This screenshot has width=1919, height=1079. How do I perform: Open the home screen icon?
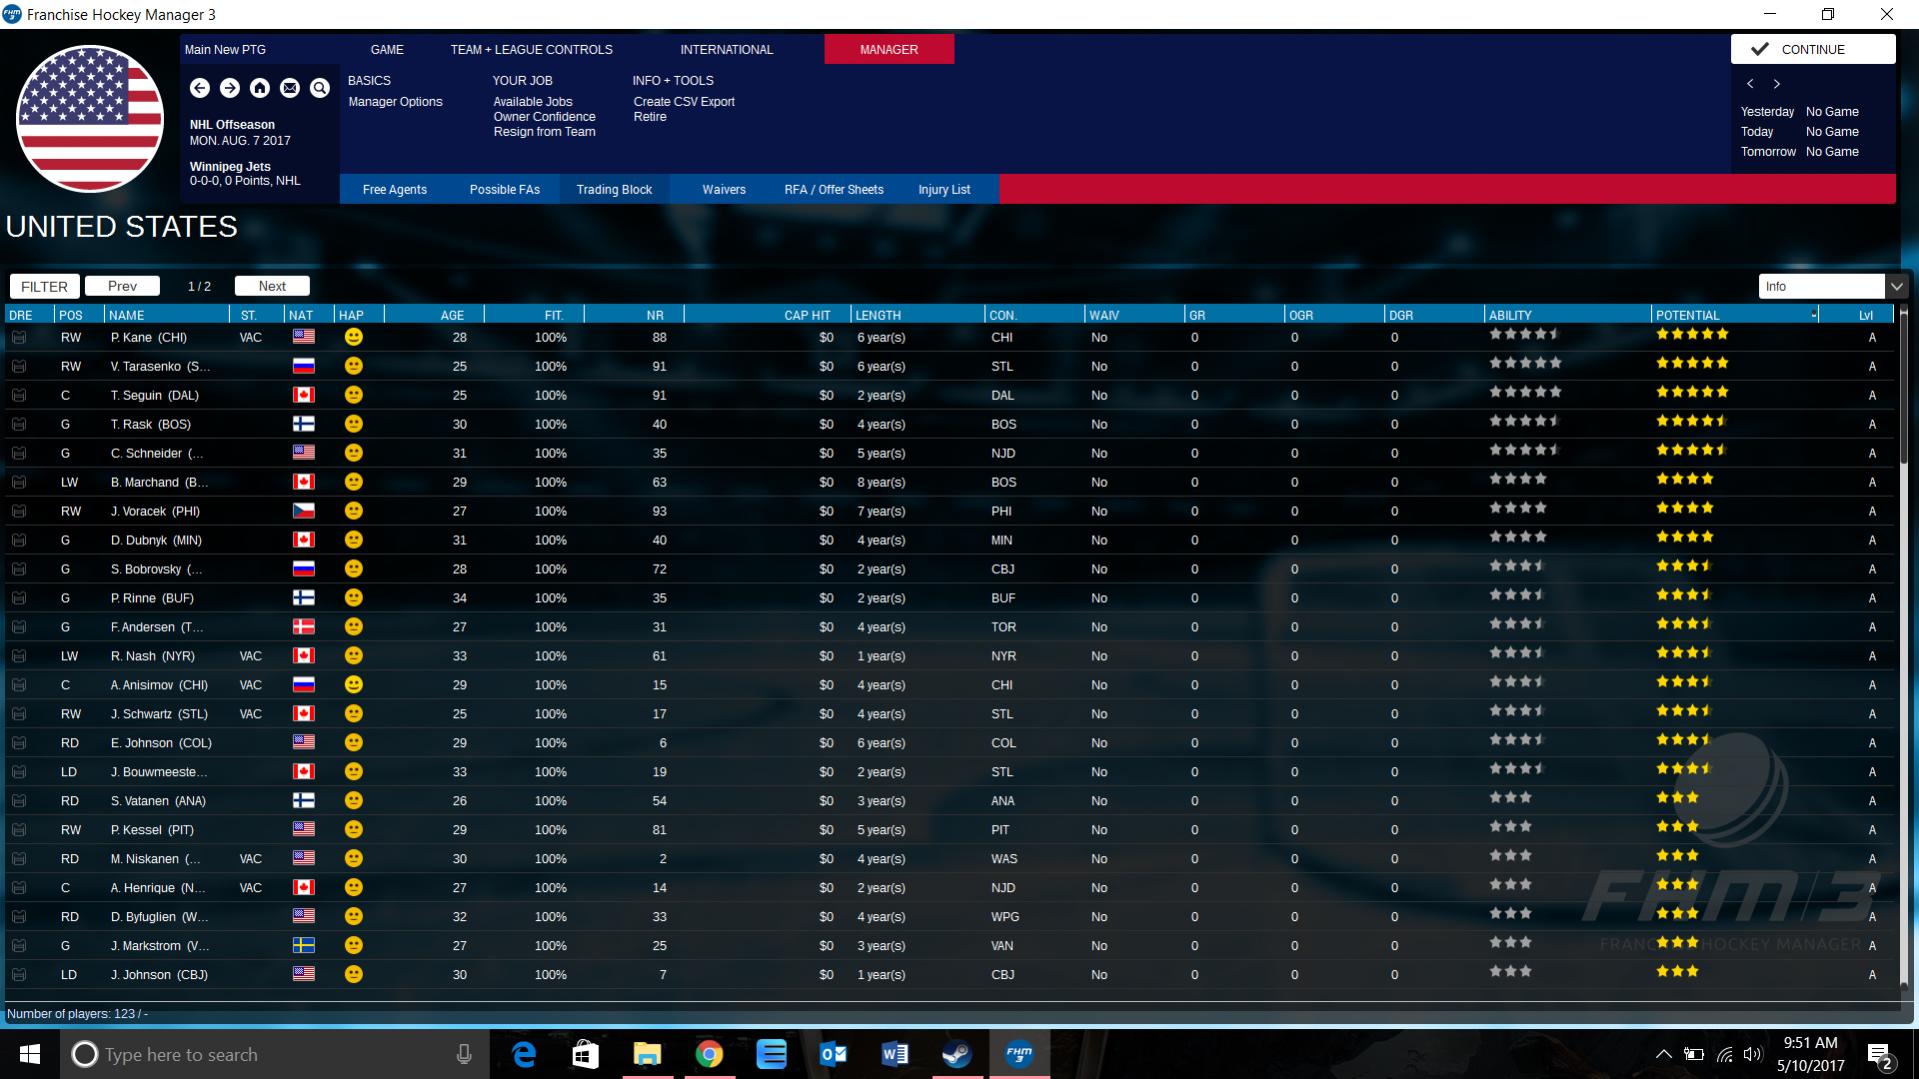[x=260, y=88]
